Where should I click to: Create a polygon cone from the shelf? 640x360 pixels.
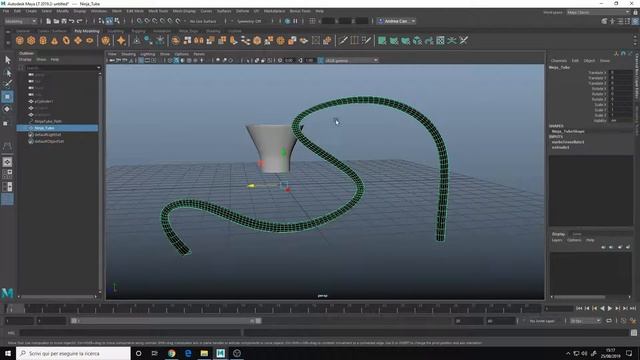(x=54, y=40)
